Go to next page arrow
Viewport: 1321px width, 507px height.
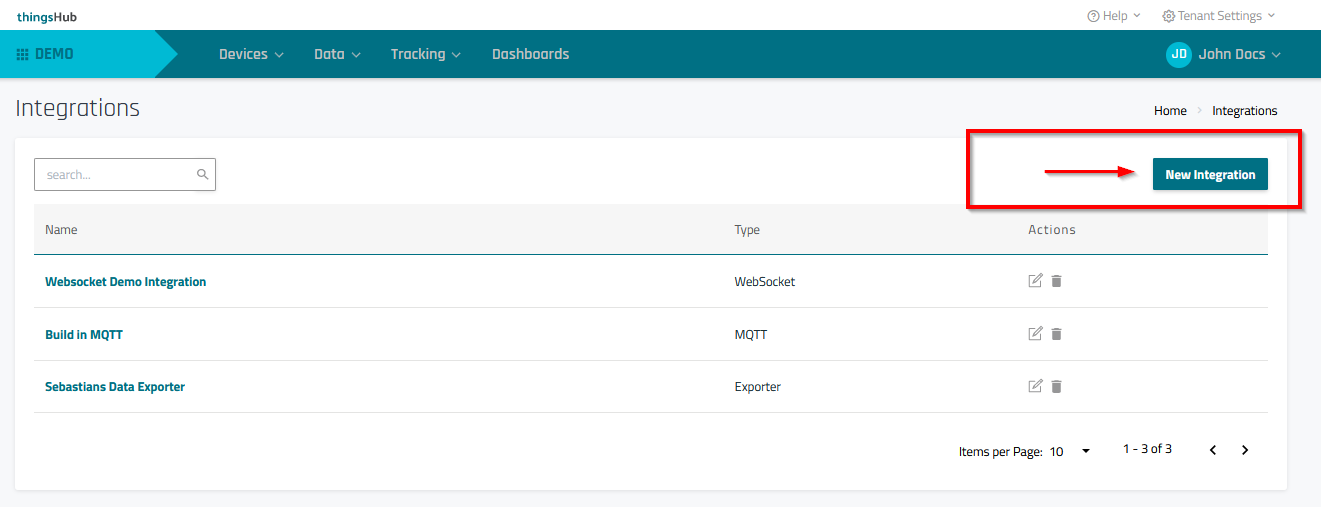tap(1245, 450)
